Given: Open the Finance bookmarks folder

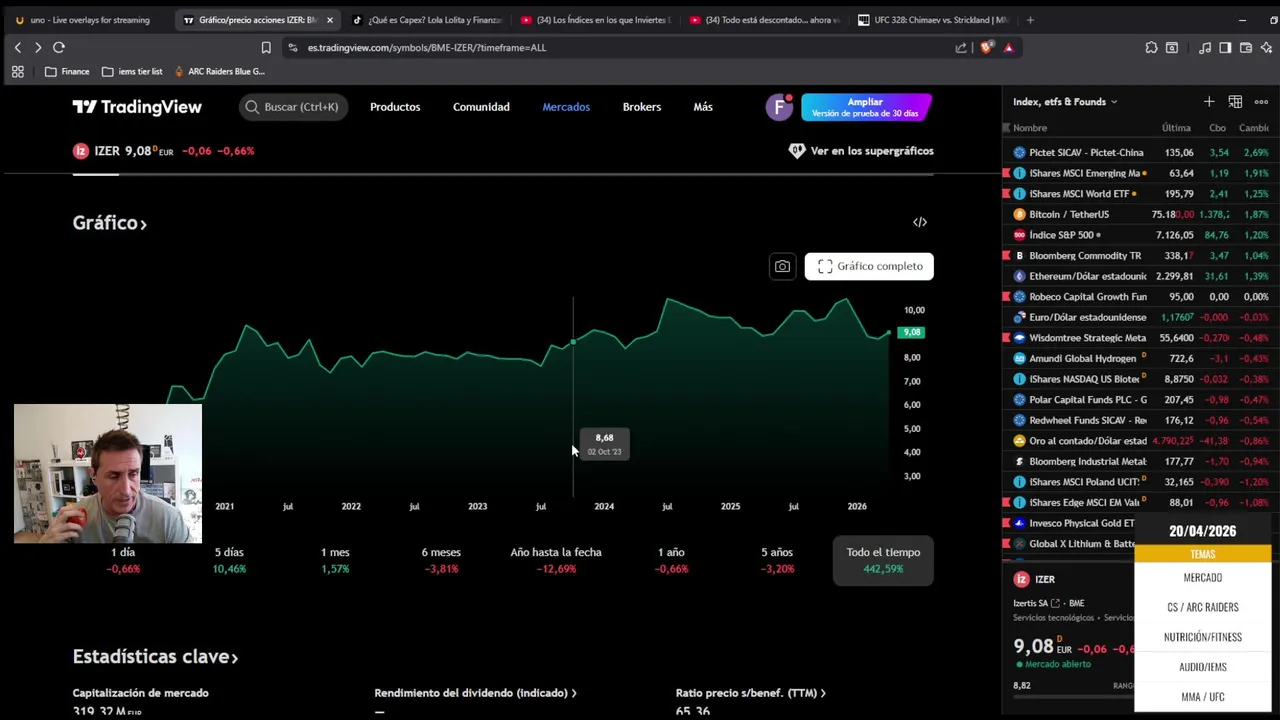Looking at the screenshot, I should click(67, 71).
